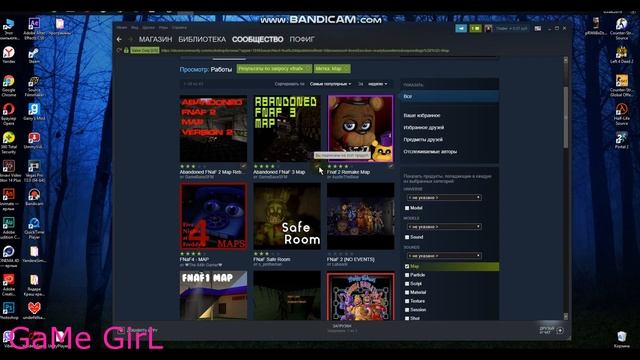Viewport: 640px width, 360px height.
Task: Open the Bandicam desktop shortcut
Action: [x=34, y=197]
